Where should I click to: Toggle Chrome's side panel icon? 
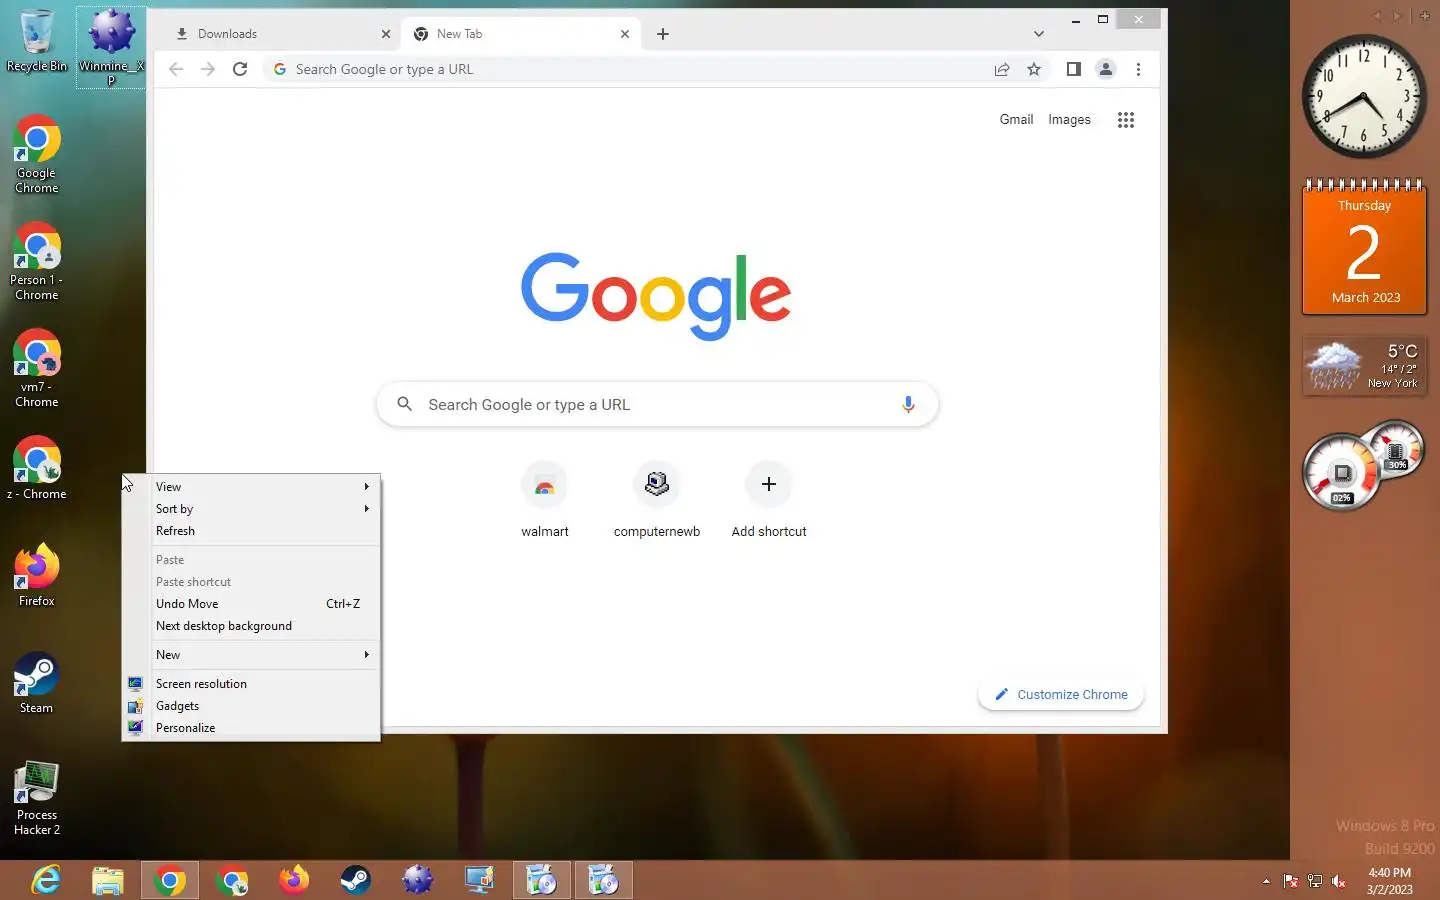1074,69
